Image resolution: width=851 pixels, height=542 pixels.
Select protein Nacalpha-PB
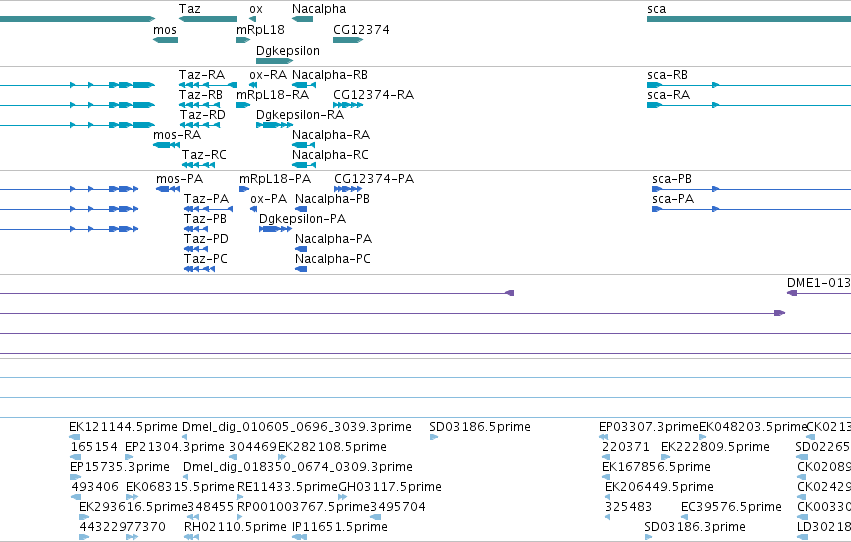coord(301,209)
